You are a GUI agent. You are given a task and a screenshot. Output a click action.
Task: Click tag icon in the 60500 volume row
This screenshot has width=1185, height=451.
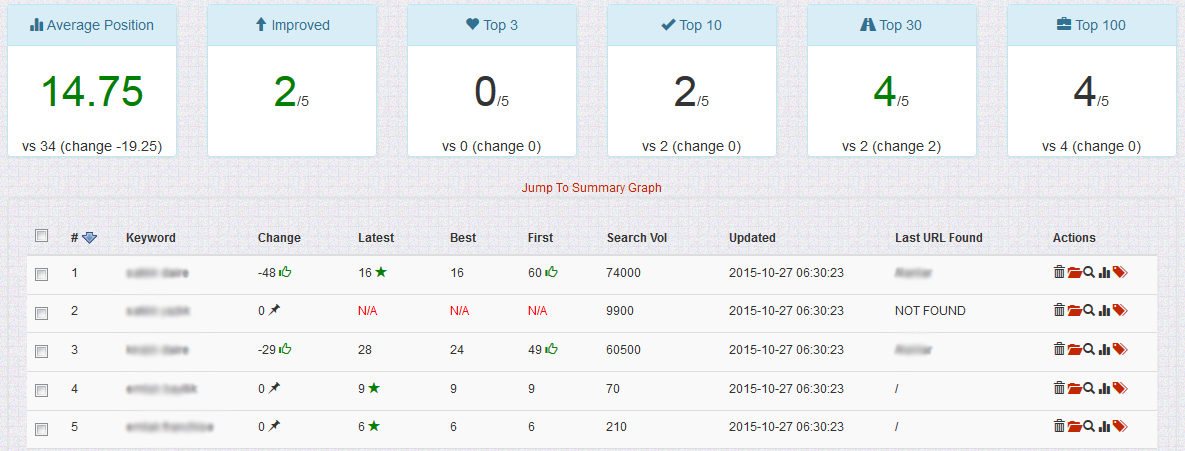(1120, 349)
